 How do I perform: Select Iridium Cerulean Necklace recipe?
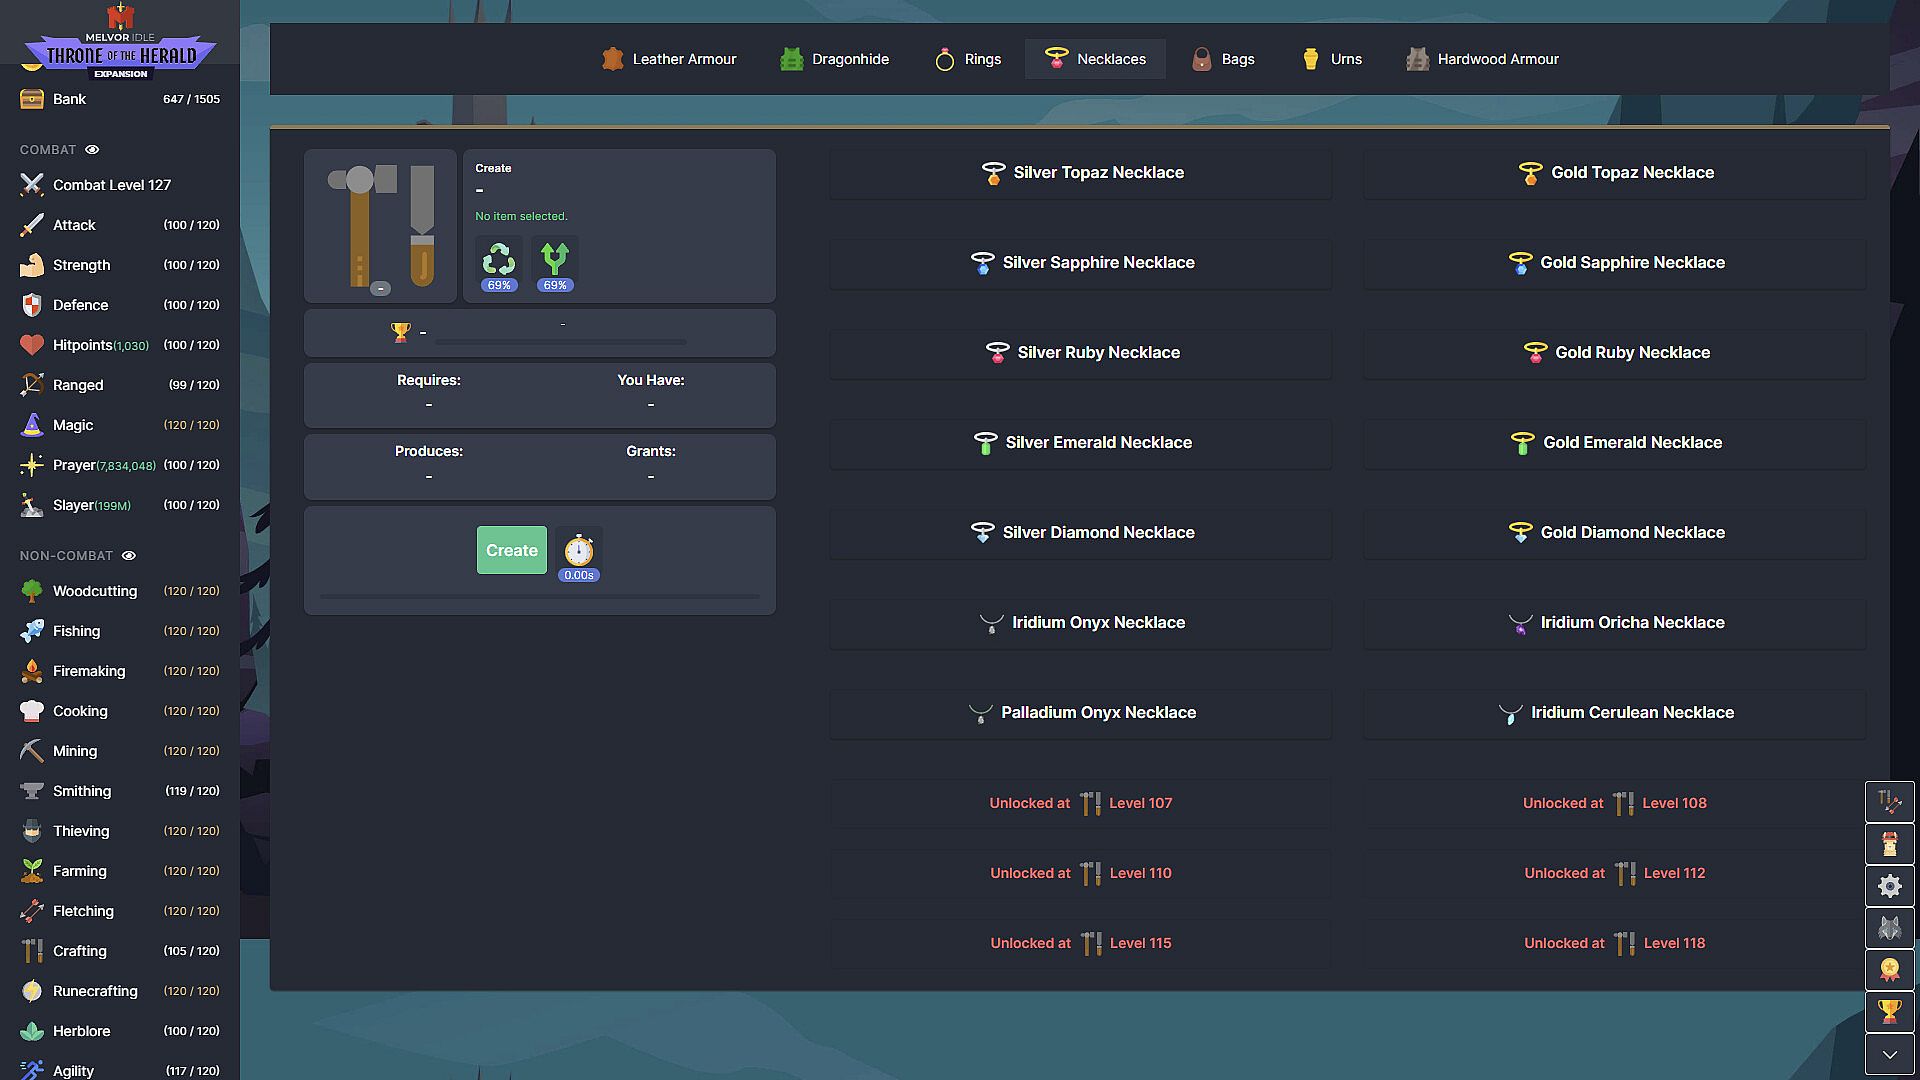1615,713
